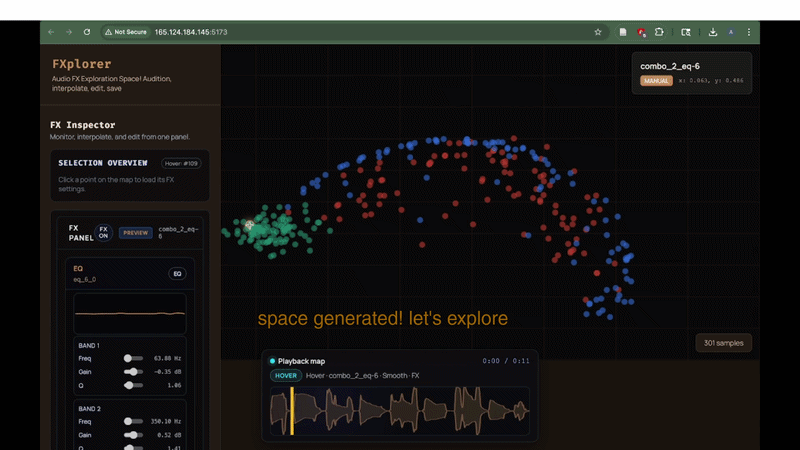Click the 301 samples badge
The image size is (800, 450).
[723, 343]
